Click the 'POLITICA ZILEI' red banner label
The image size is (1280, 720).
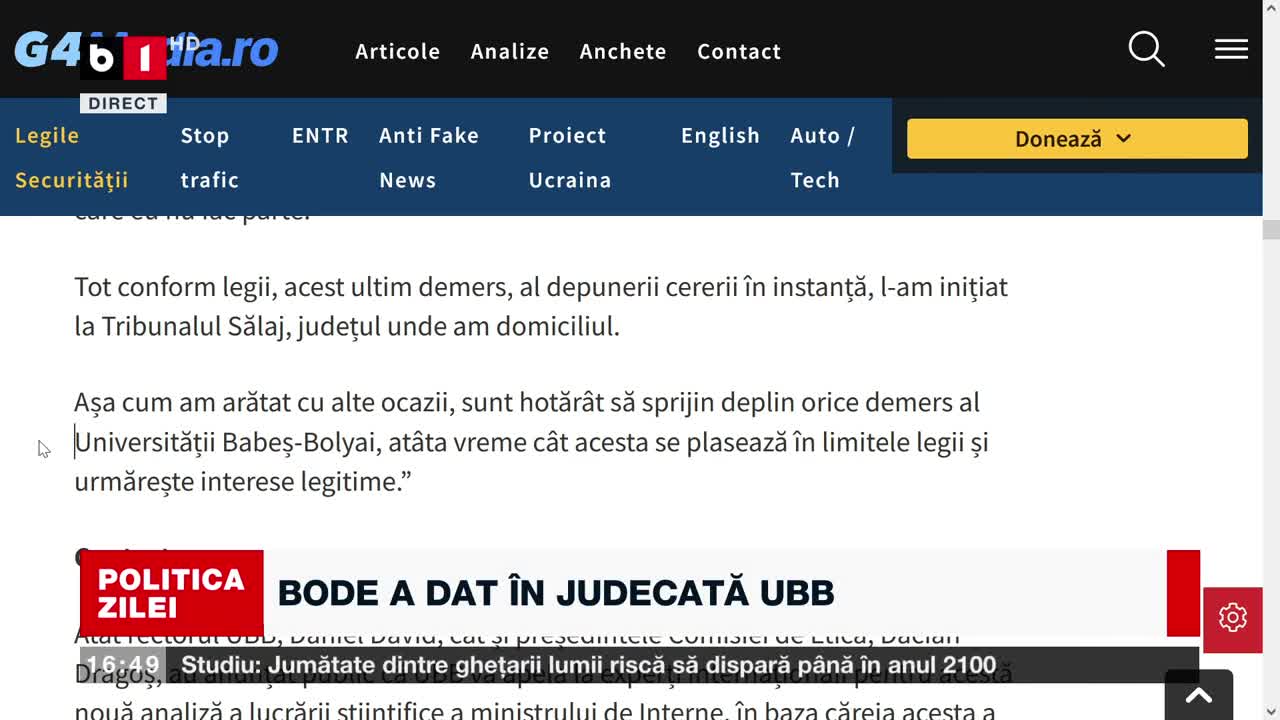(171, 593)
